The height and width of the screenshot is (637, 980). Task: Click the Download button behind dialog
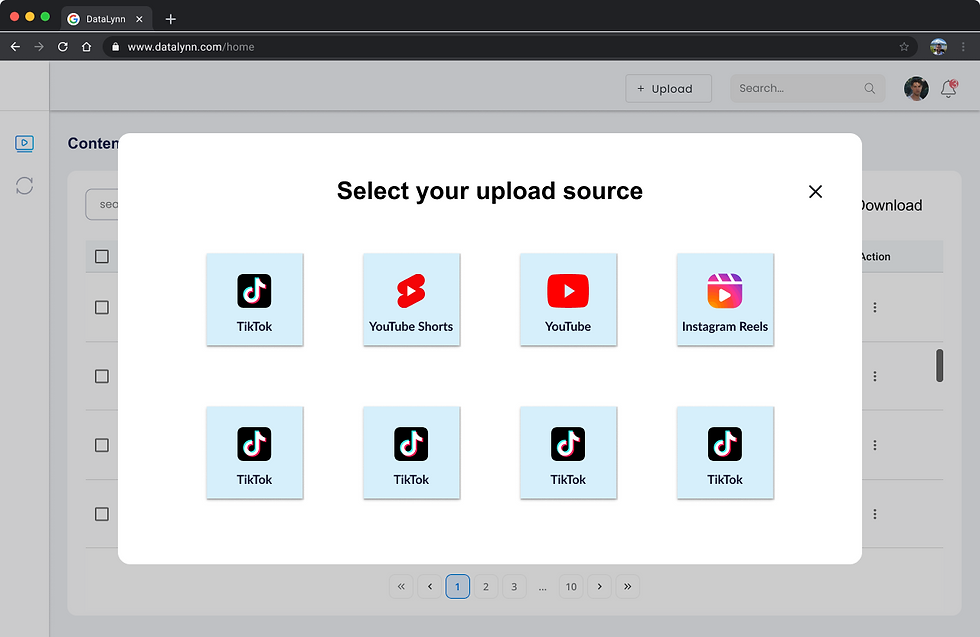tap(891, 206)
